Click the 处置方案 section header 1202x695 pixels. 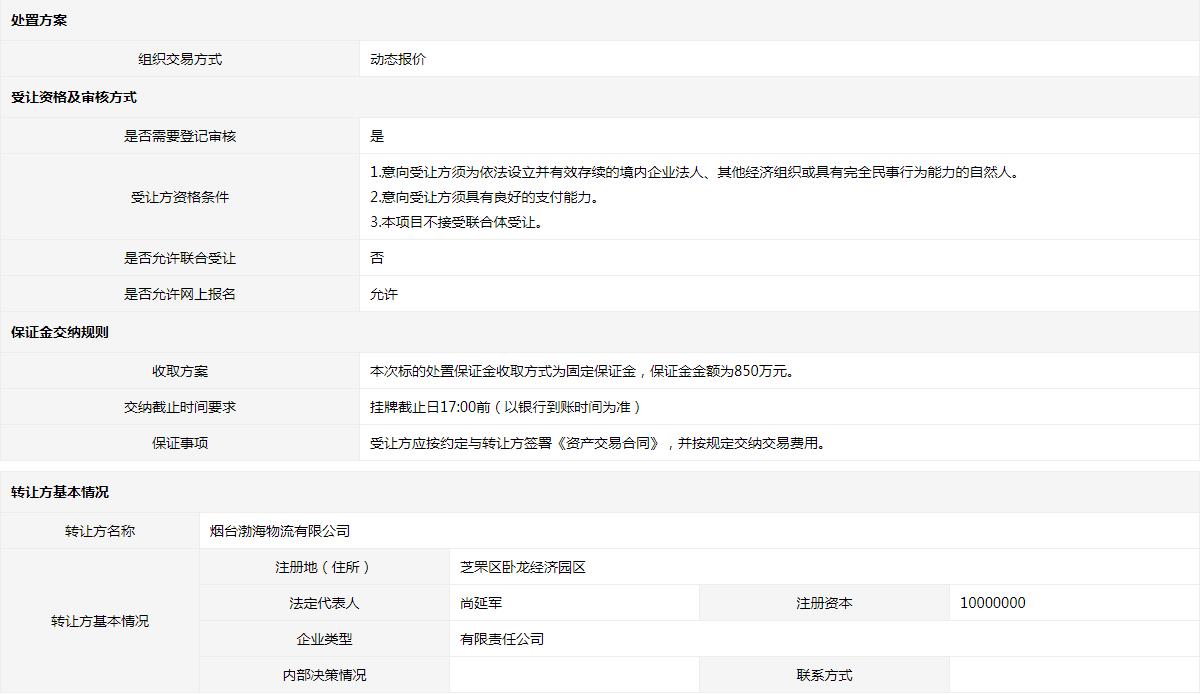pyautogui.click(x=39, y=20)
